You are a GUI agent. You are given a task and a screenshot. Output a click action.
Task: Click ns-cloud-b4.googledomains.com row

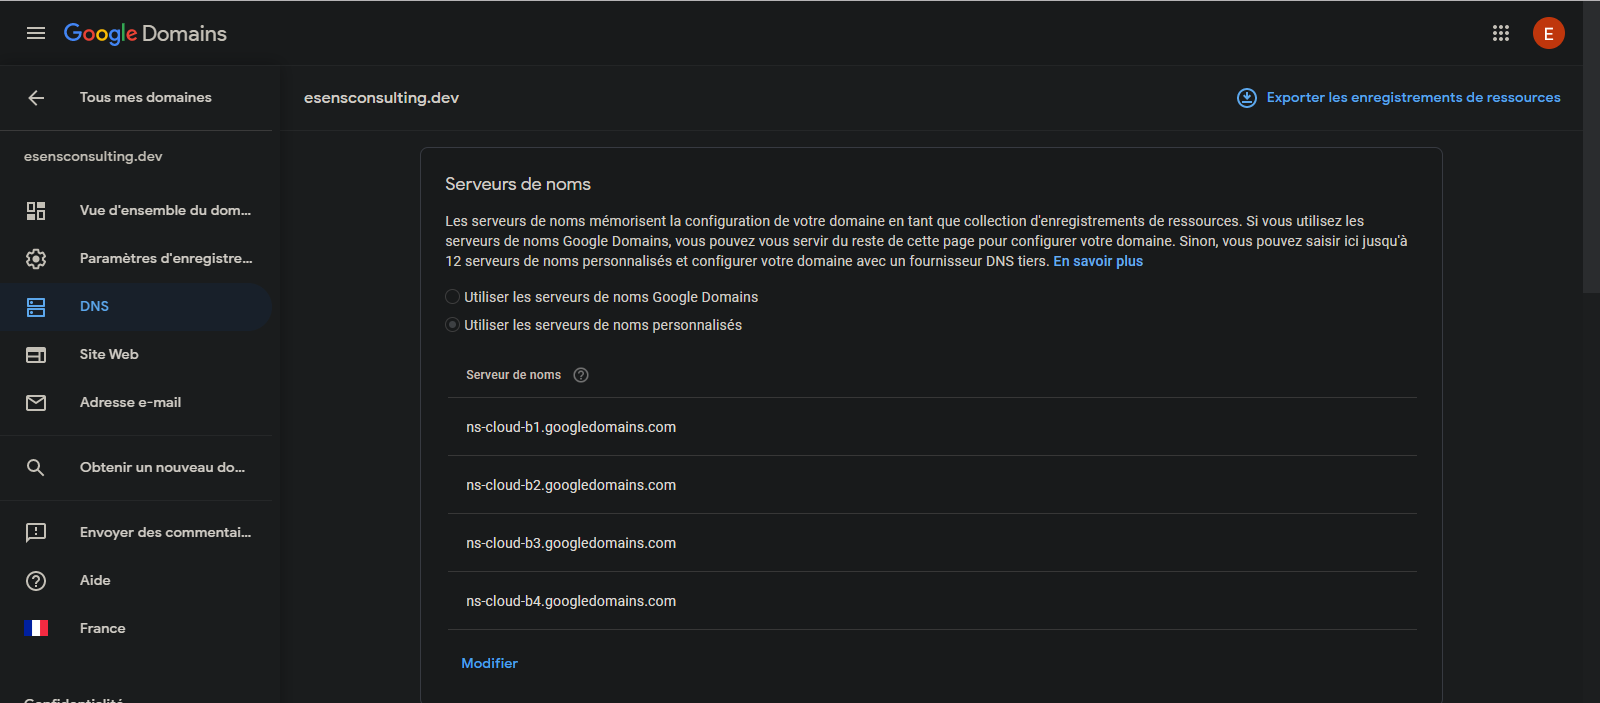(932, 601)
